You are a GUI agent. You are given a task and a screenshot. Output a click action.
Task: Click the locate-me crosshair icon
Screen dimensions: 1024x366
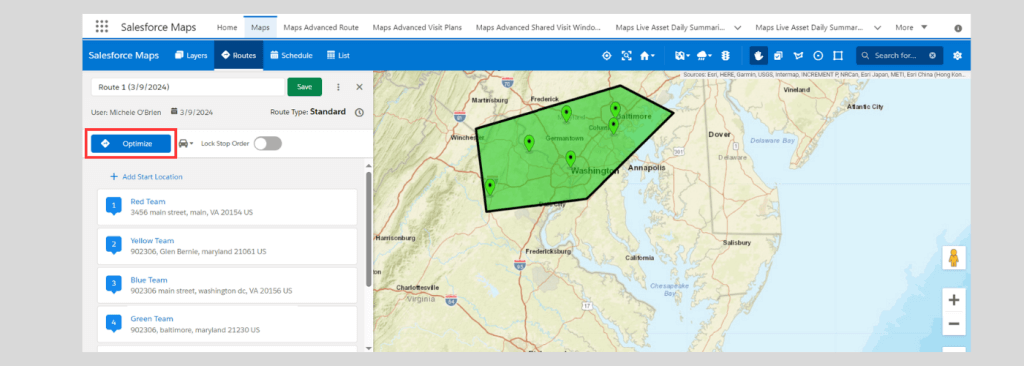tap(607, 56)
